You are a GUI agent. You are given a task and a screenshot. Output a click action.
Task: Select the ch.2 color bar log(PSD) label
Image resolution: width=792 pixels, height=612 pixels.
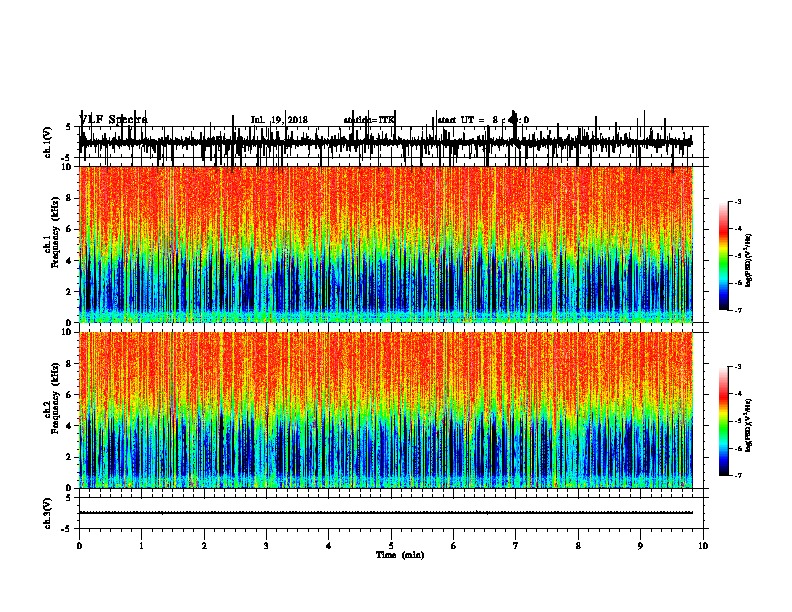(x=749, y=425)
